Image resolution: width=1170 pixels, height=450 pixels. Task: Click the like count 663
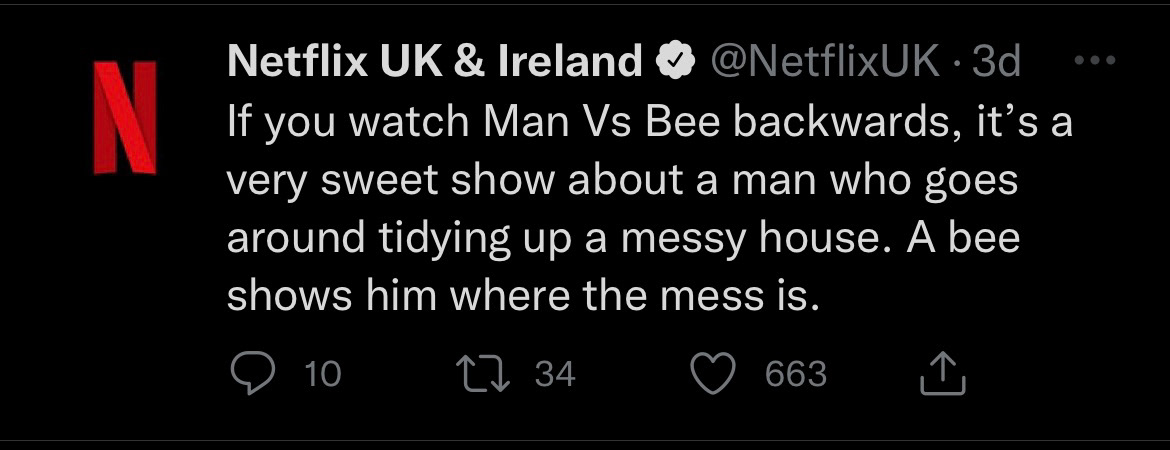click(x=796, y=375)
